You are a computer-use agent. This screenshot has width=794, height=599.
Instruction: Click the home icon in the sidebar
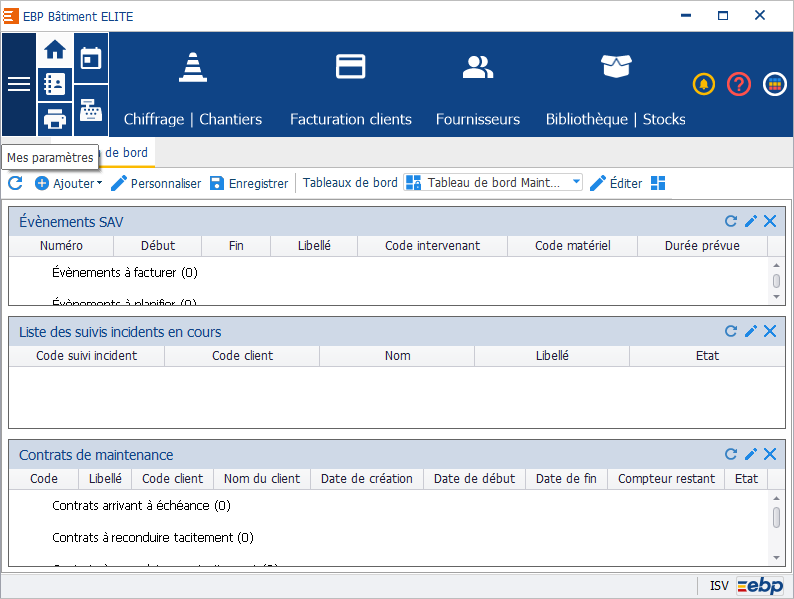tap(55, 50)
